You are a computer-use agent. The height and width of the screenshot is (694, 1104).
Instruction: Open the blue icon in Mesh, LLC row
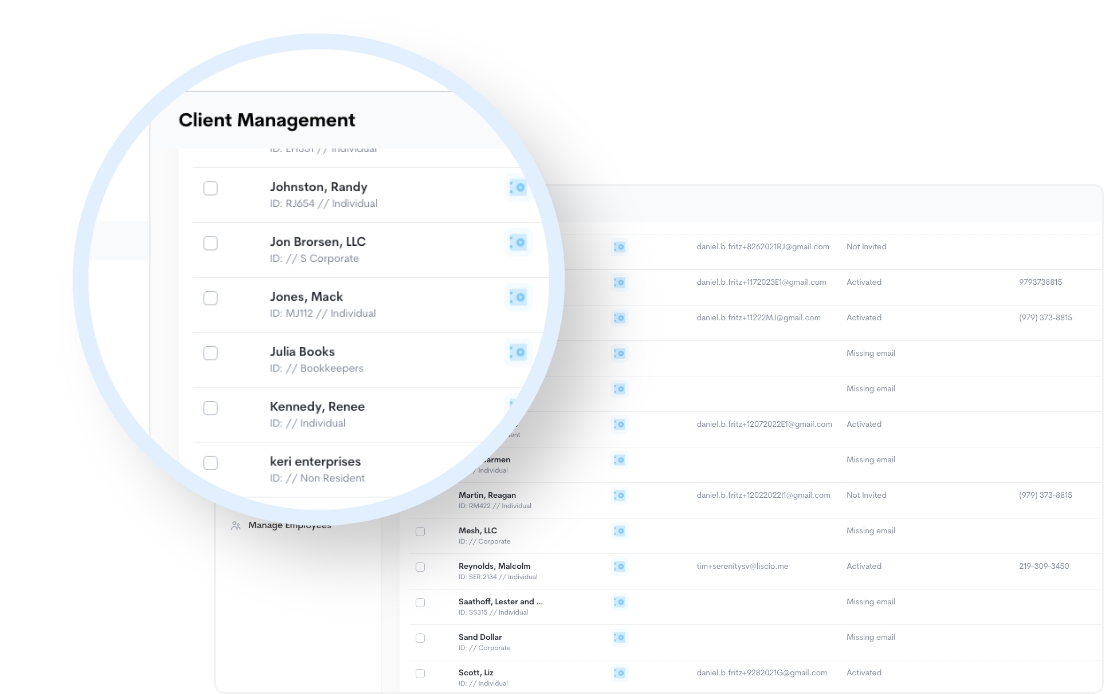pyautogui.click(x=619, y=531)
